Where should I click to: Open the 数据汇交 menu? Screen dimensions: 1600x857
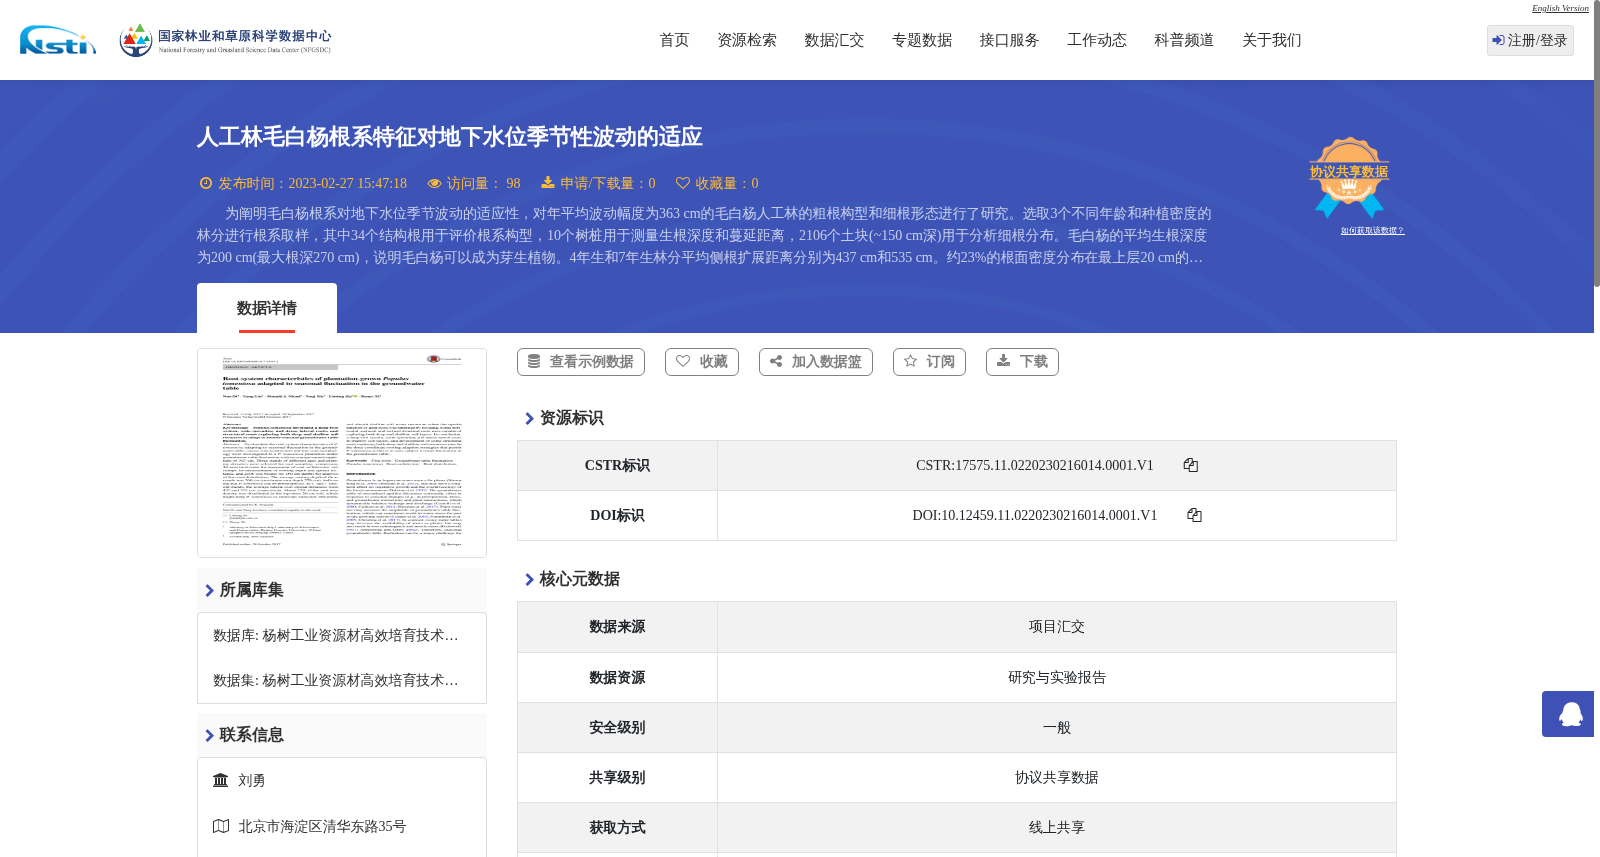click(x=834, y=40)
